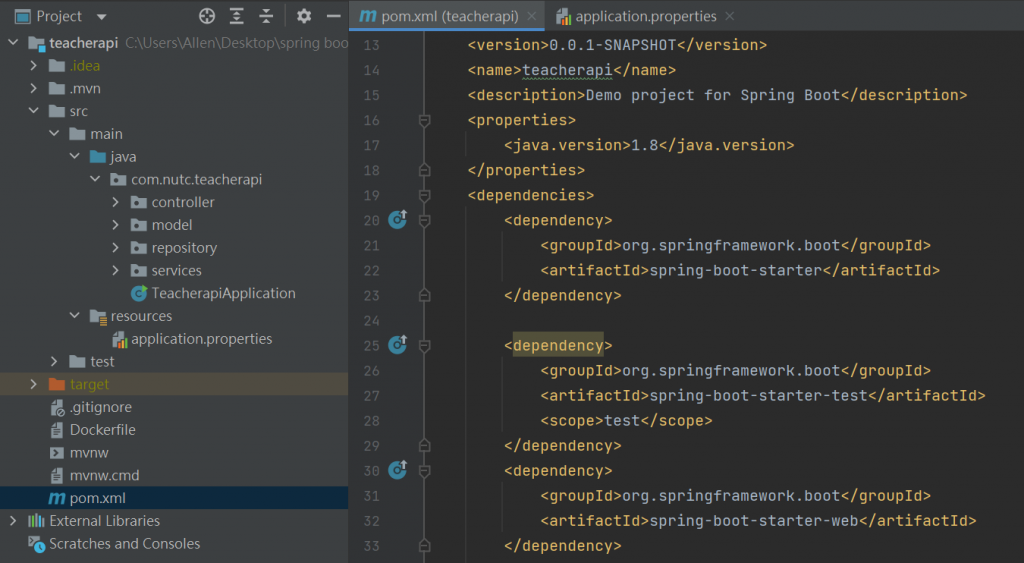Collapse the com.nutc.teacherapi package

[95, 179]
